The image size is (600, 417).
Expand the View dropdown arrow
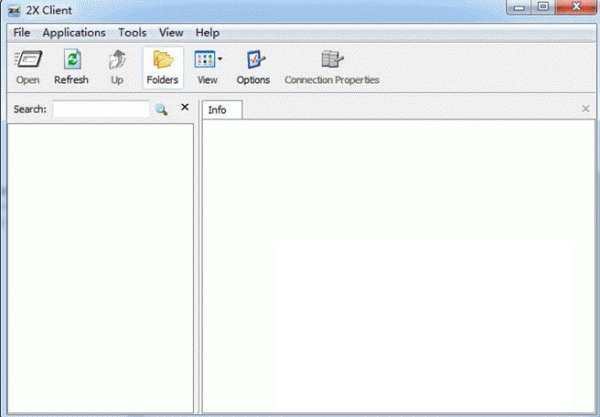click(x=220, y=61)
